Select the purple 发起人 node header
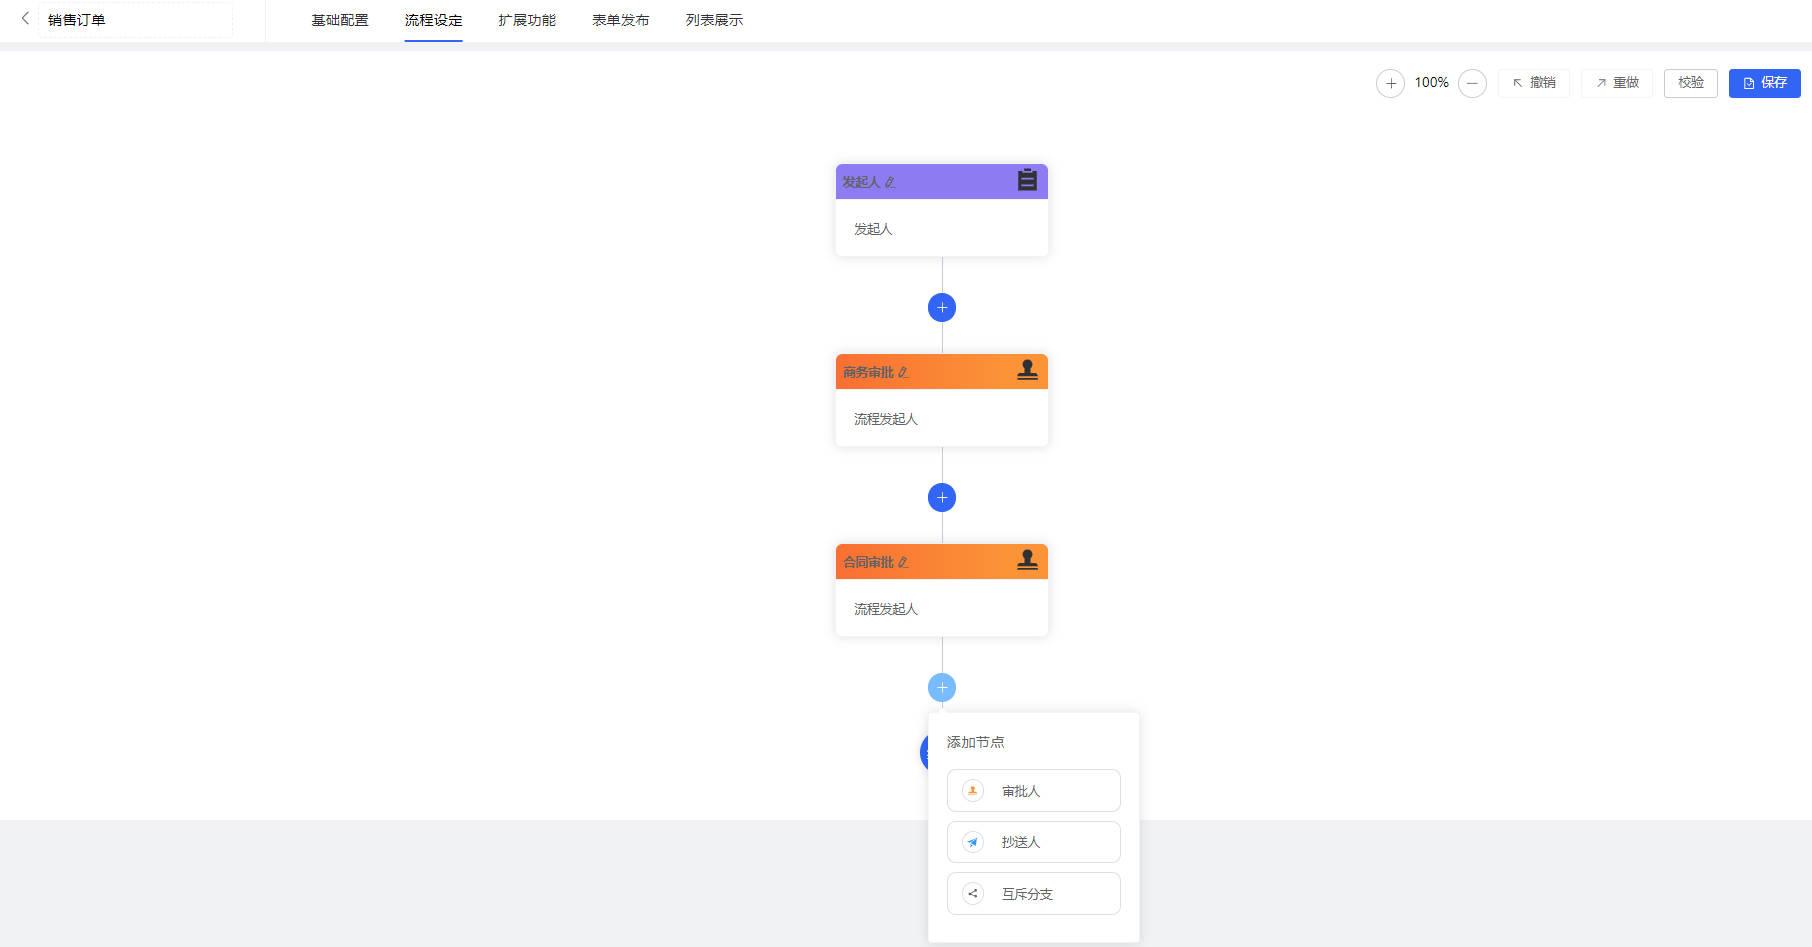 pyautogui.click(x=942, y=181)
